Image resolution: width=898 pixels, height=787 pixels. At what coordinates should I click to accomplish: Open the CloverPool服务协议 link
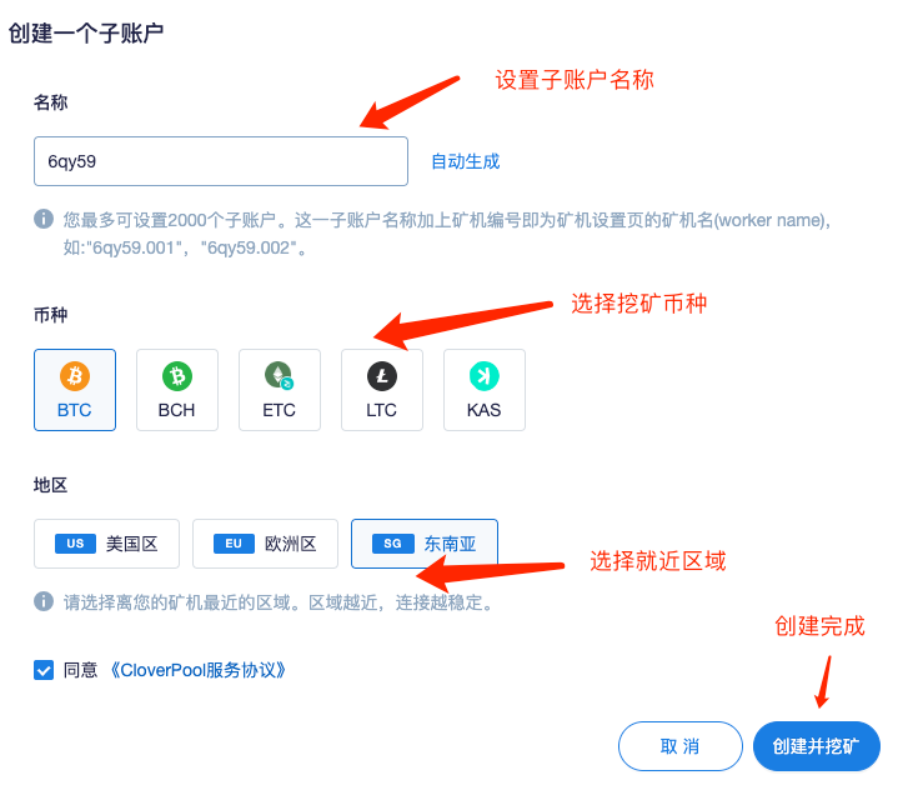pos(198,670)
